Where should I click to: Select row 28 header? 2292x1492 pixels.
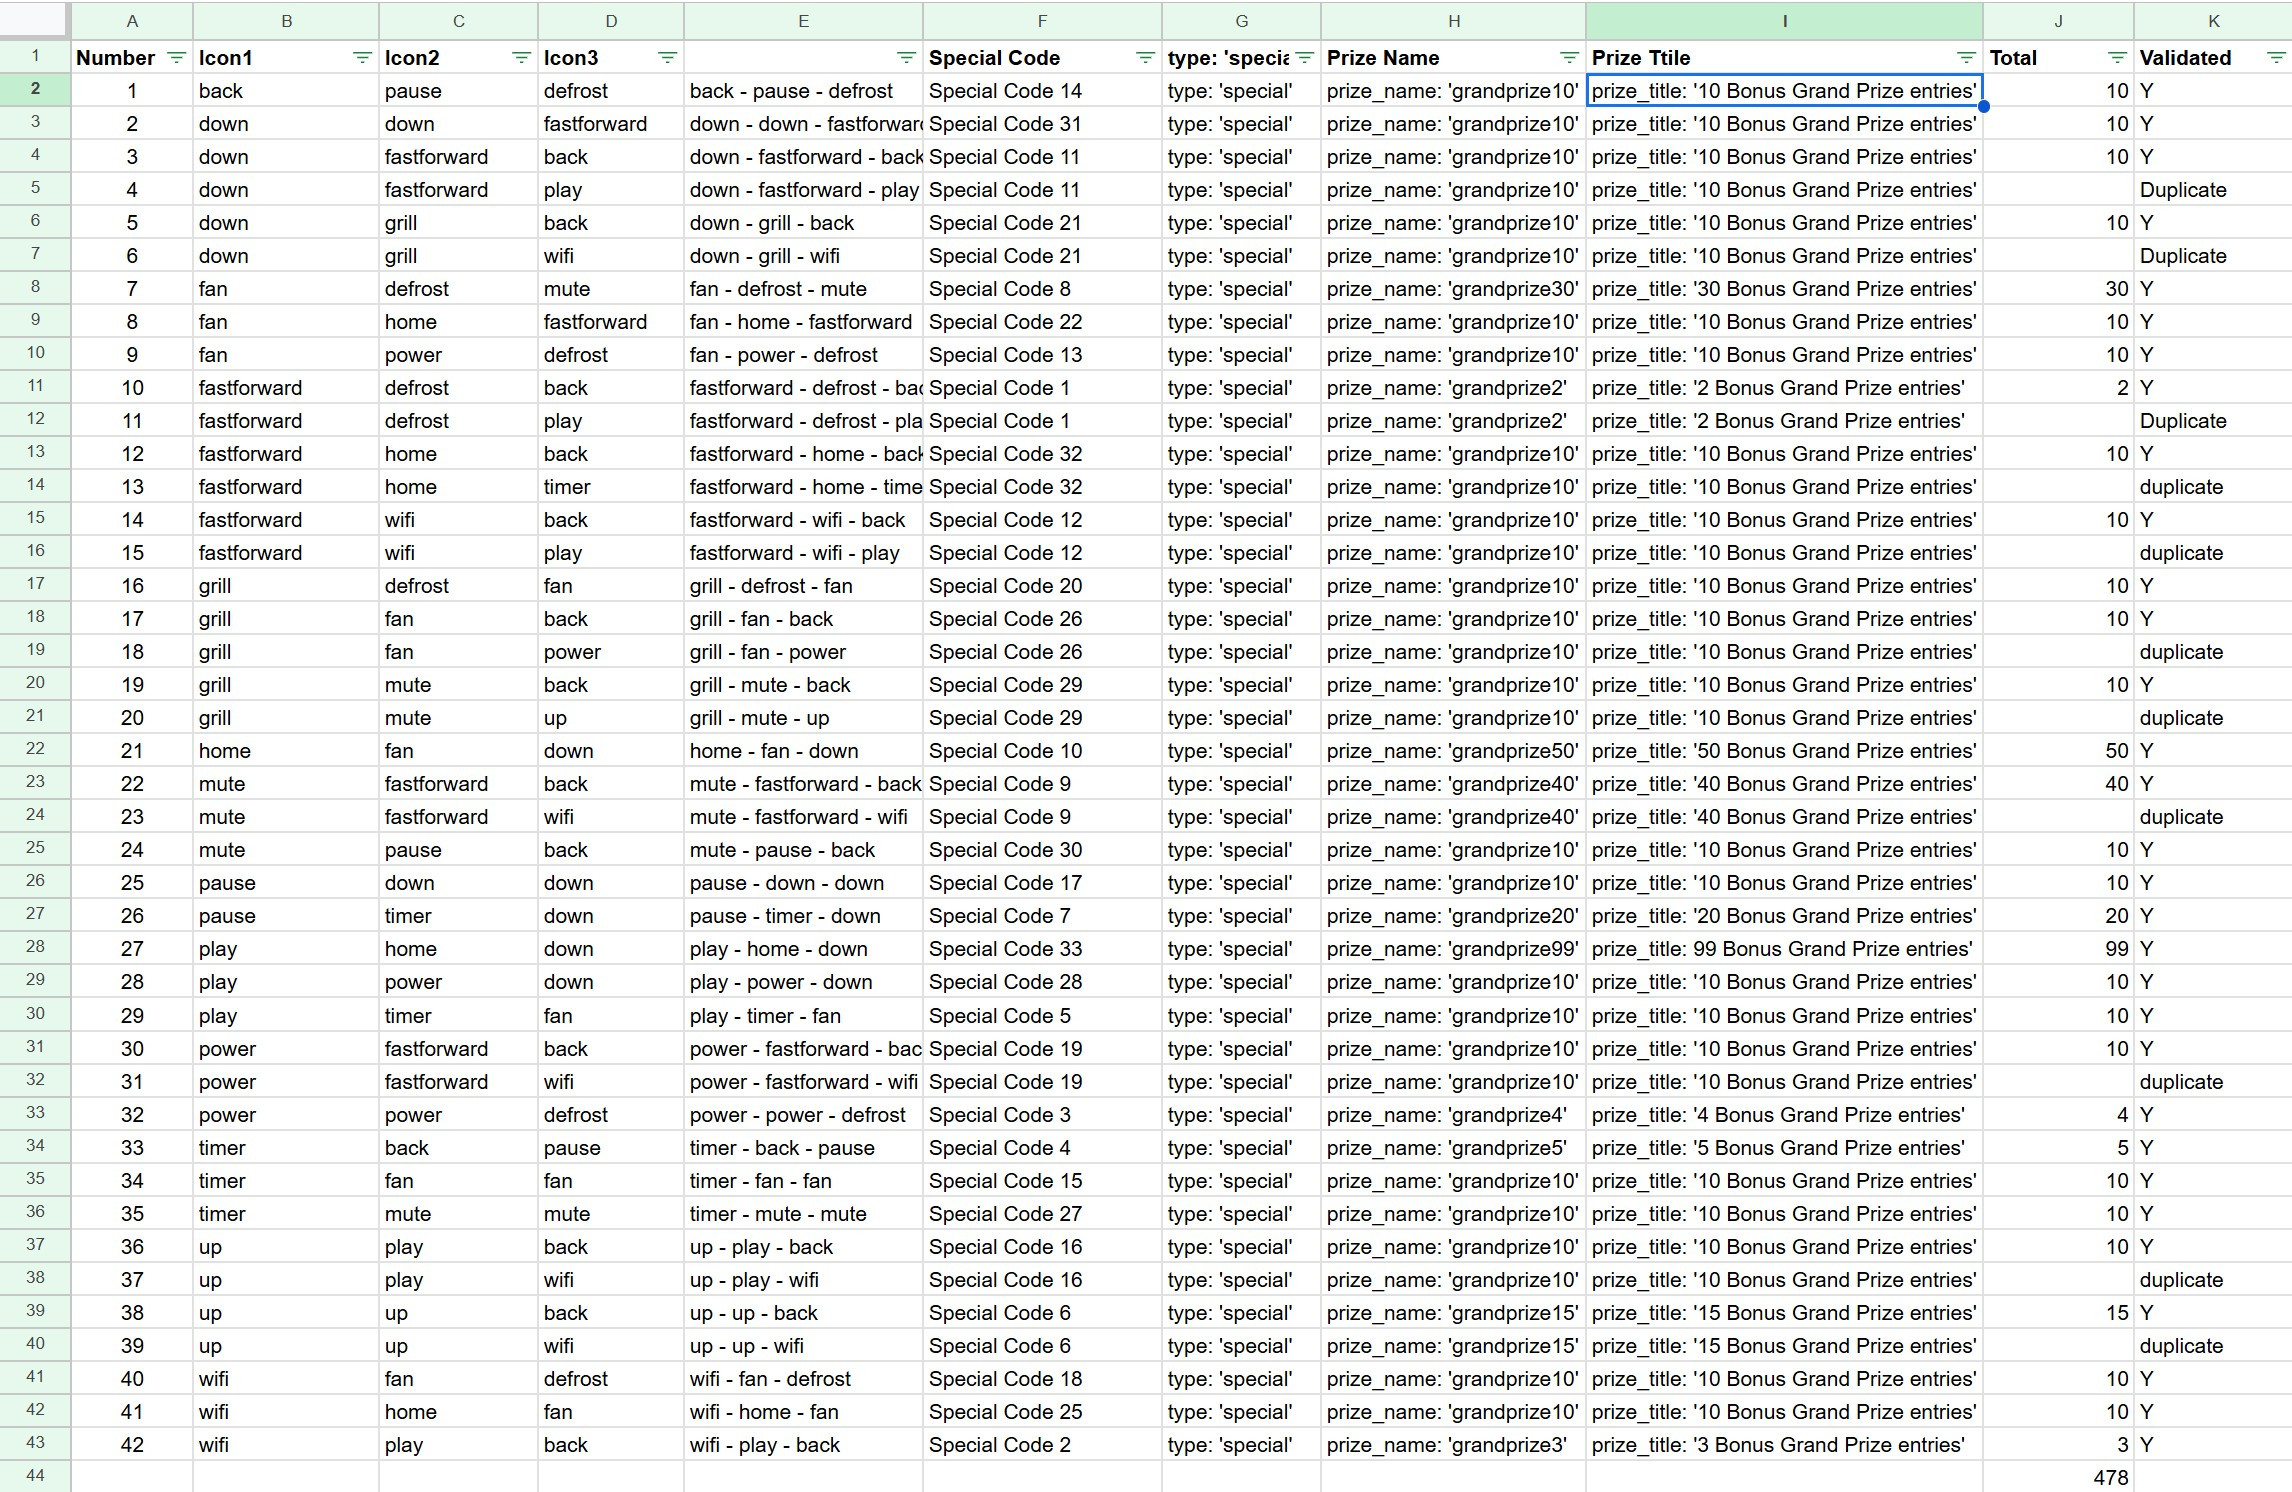(35, 947)
